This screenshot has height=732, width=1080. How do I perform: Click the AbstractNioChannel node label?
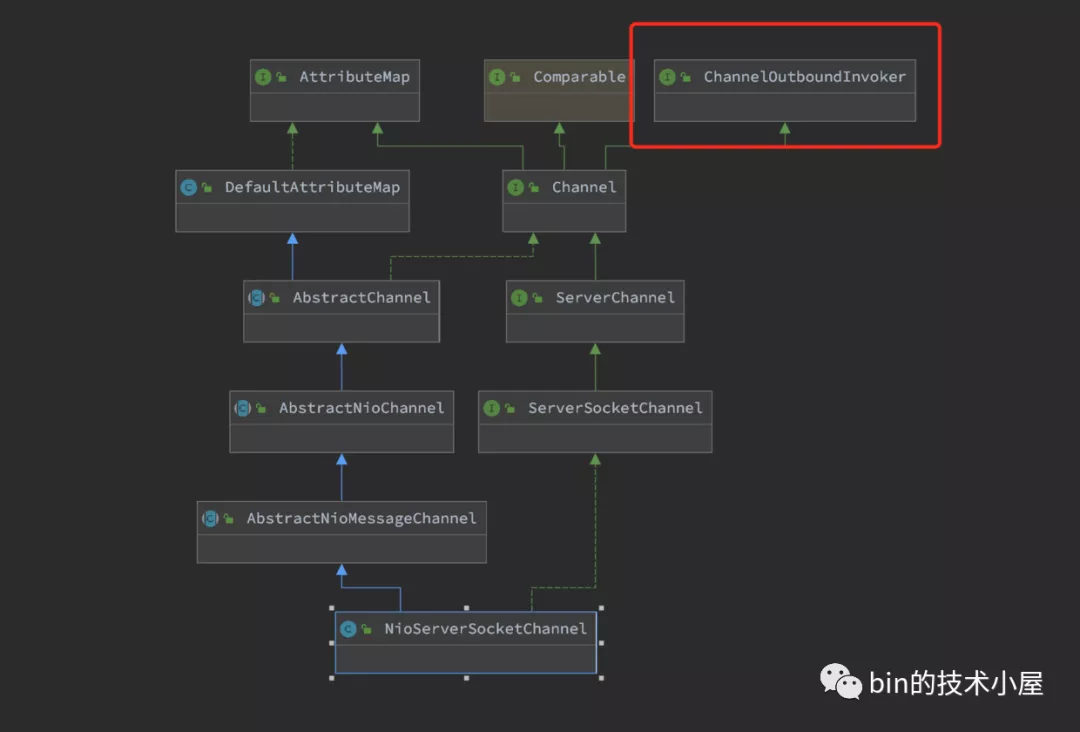361,408
